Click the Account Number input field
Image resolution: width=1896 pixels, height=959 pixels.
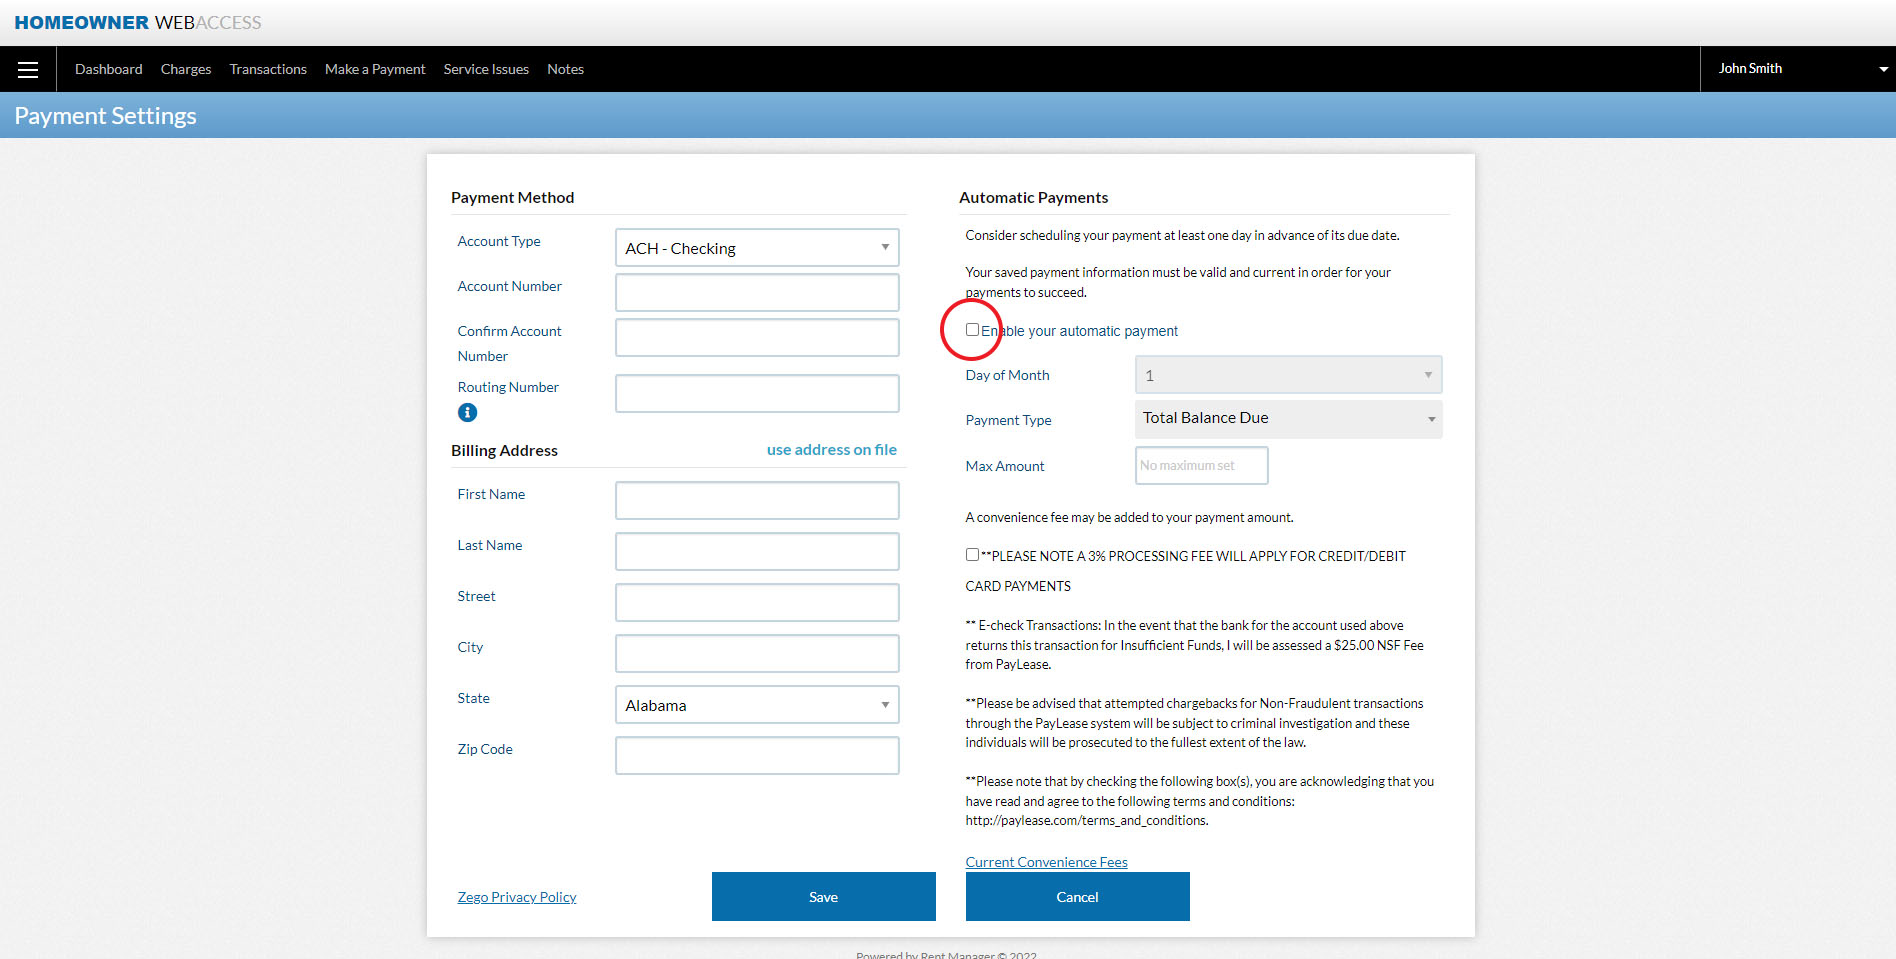click(756, 292)
